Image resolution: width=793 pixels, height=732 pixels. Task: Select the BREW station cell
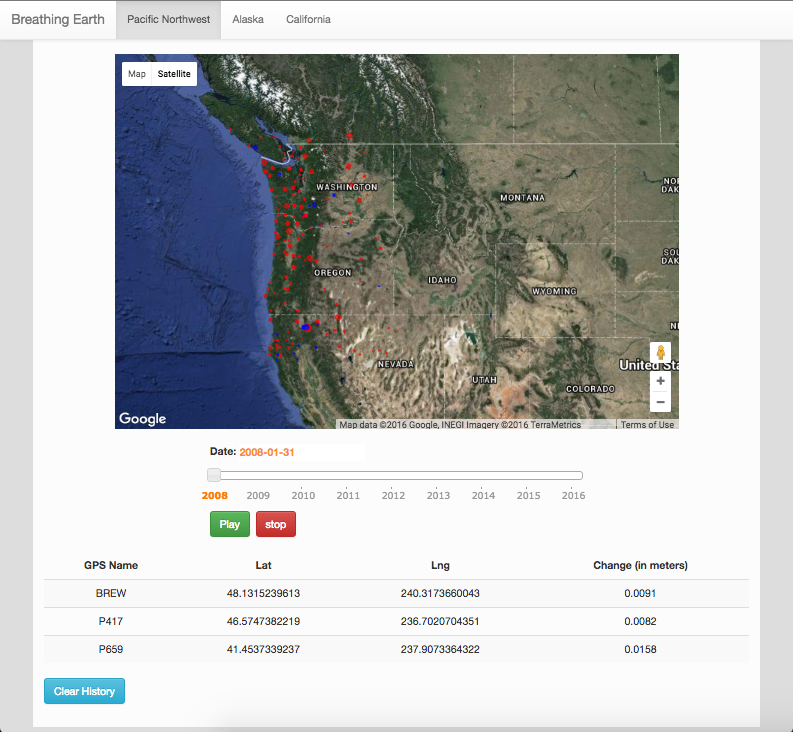pos(111,593)
